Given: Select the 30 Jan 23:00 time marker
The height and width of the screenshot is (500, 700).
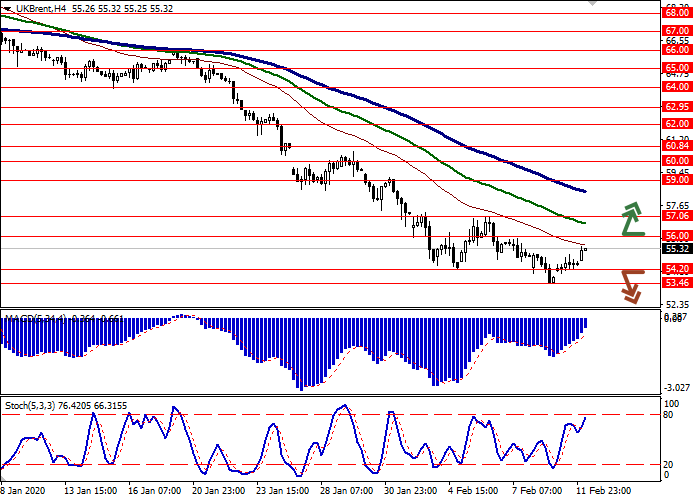Looking at the screenshot, I should 410,492.
